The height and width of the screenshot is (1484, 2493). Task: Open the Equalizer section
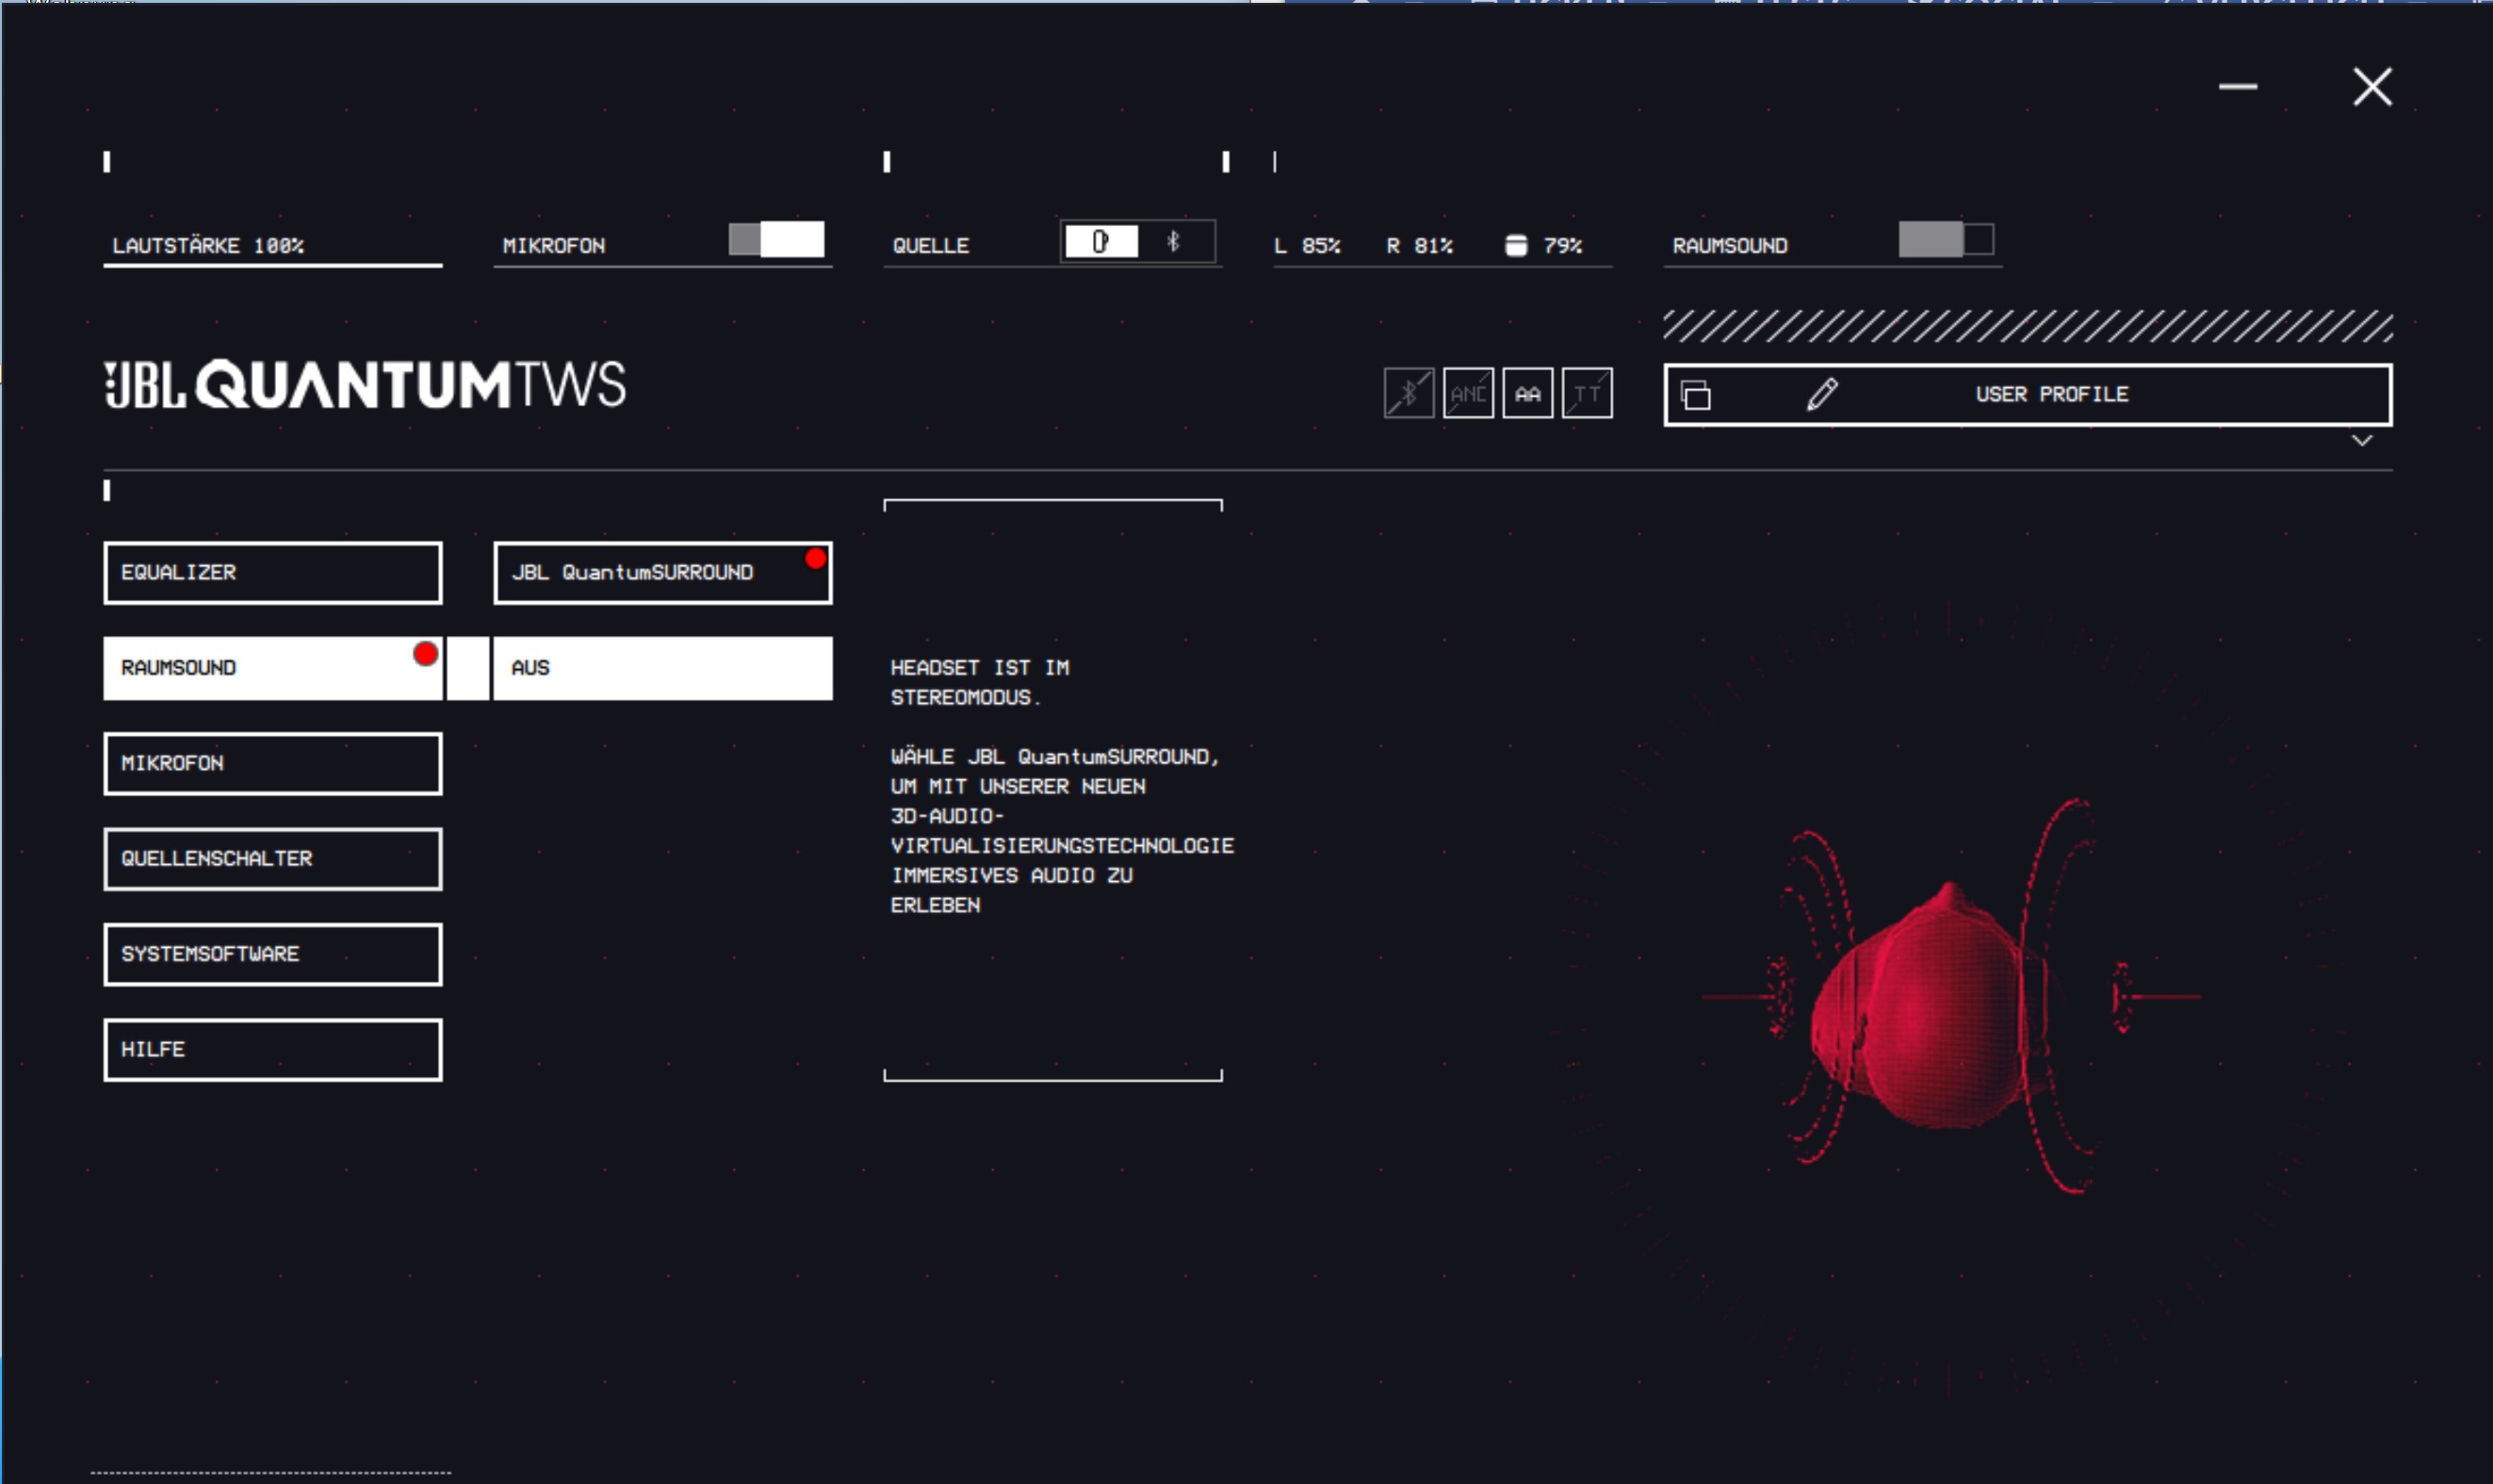272,573
